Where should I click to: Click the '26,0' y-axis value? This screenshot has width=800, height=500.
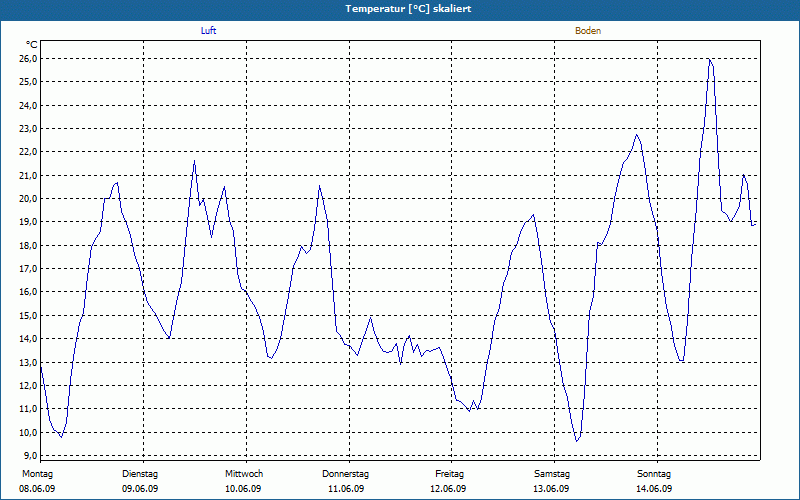[28, 59]
